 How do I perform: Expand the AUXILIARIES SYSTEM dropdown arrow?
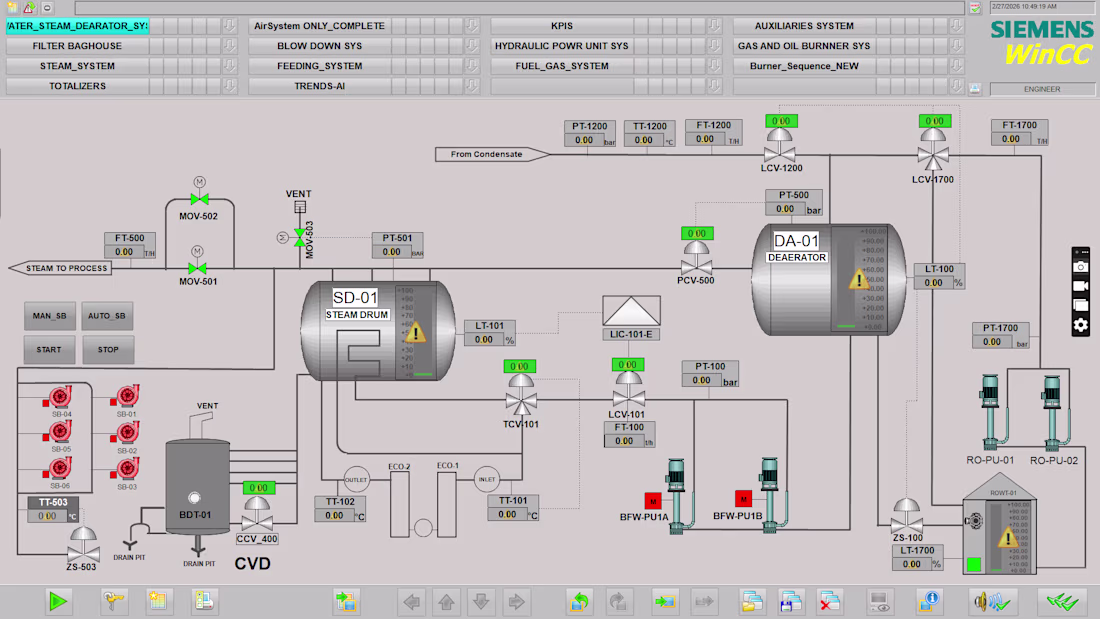(x=957, y=26)
